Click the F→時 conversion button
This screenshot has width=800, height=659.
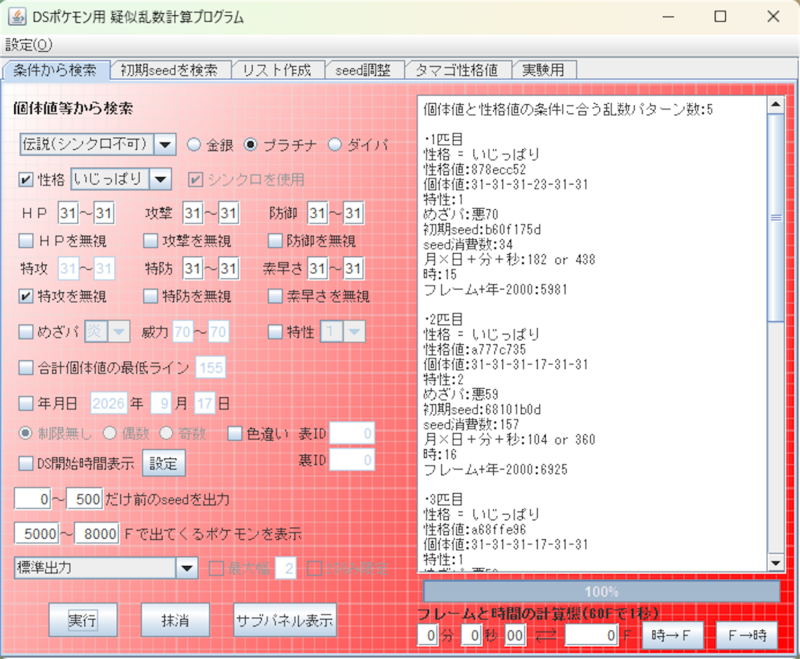point(747,636)
